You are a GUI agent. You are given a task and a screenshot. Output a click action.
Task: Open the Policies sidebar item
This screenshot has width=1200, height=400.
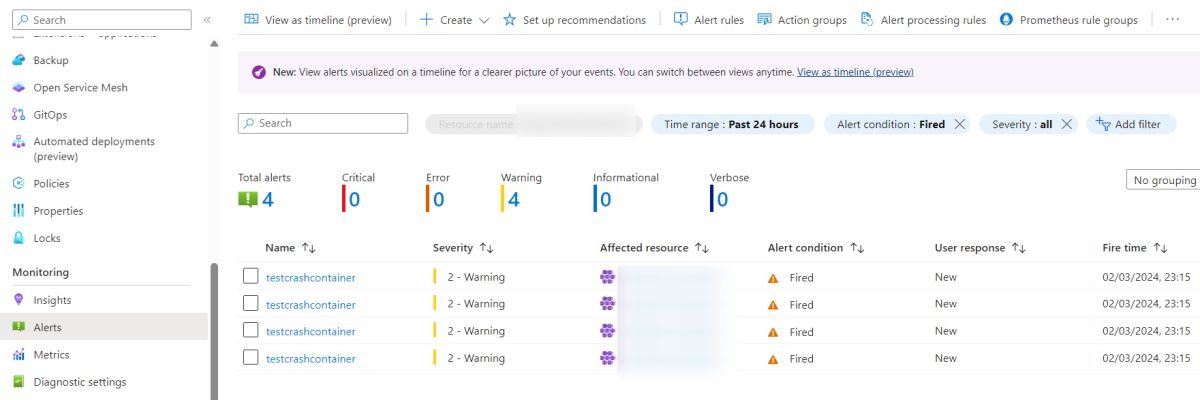coord(51,183)
